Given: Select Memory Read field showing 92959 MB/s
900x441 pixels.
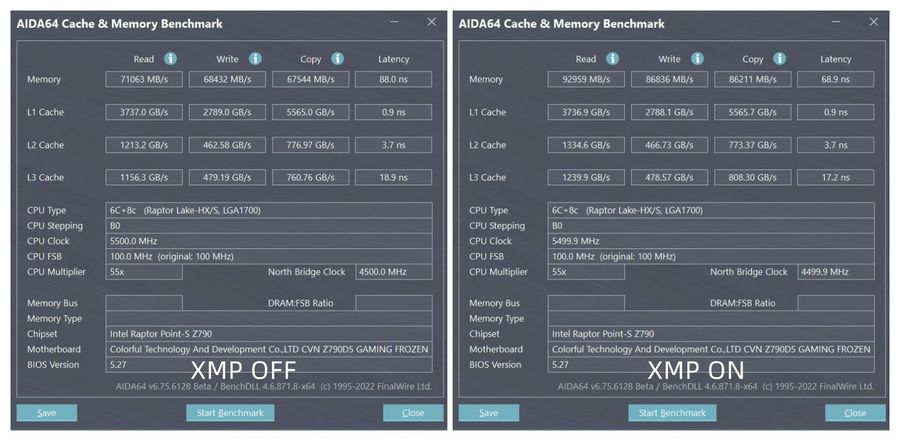Looking at the screenshot, I should tap(586, 79).
